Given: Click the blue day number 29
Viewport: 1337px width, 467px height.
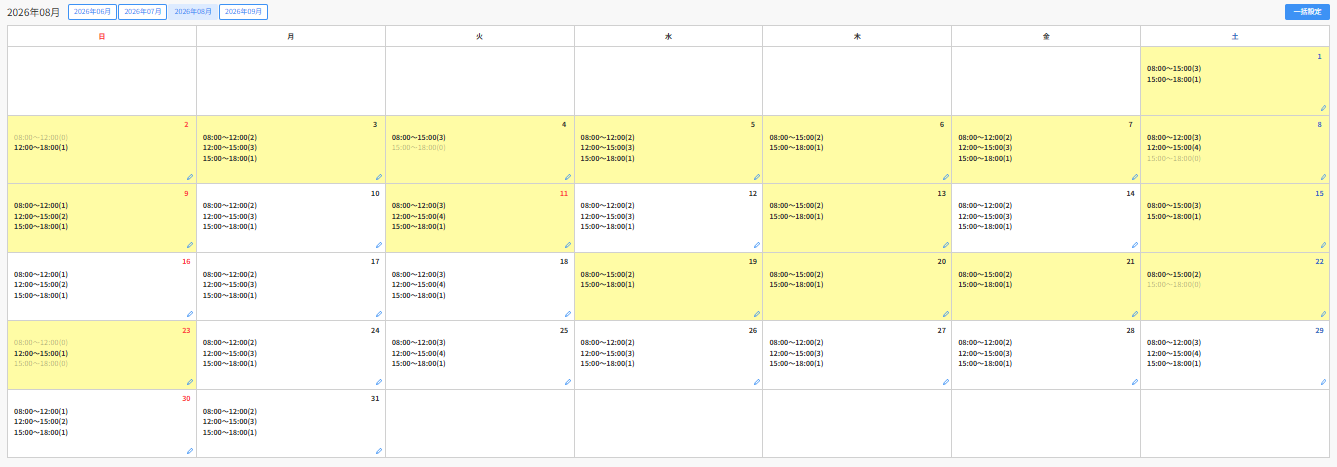Looking at the screenshot, I should [x=1319, y=331].
